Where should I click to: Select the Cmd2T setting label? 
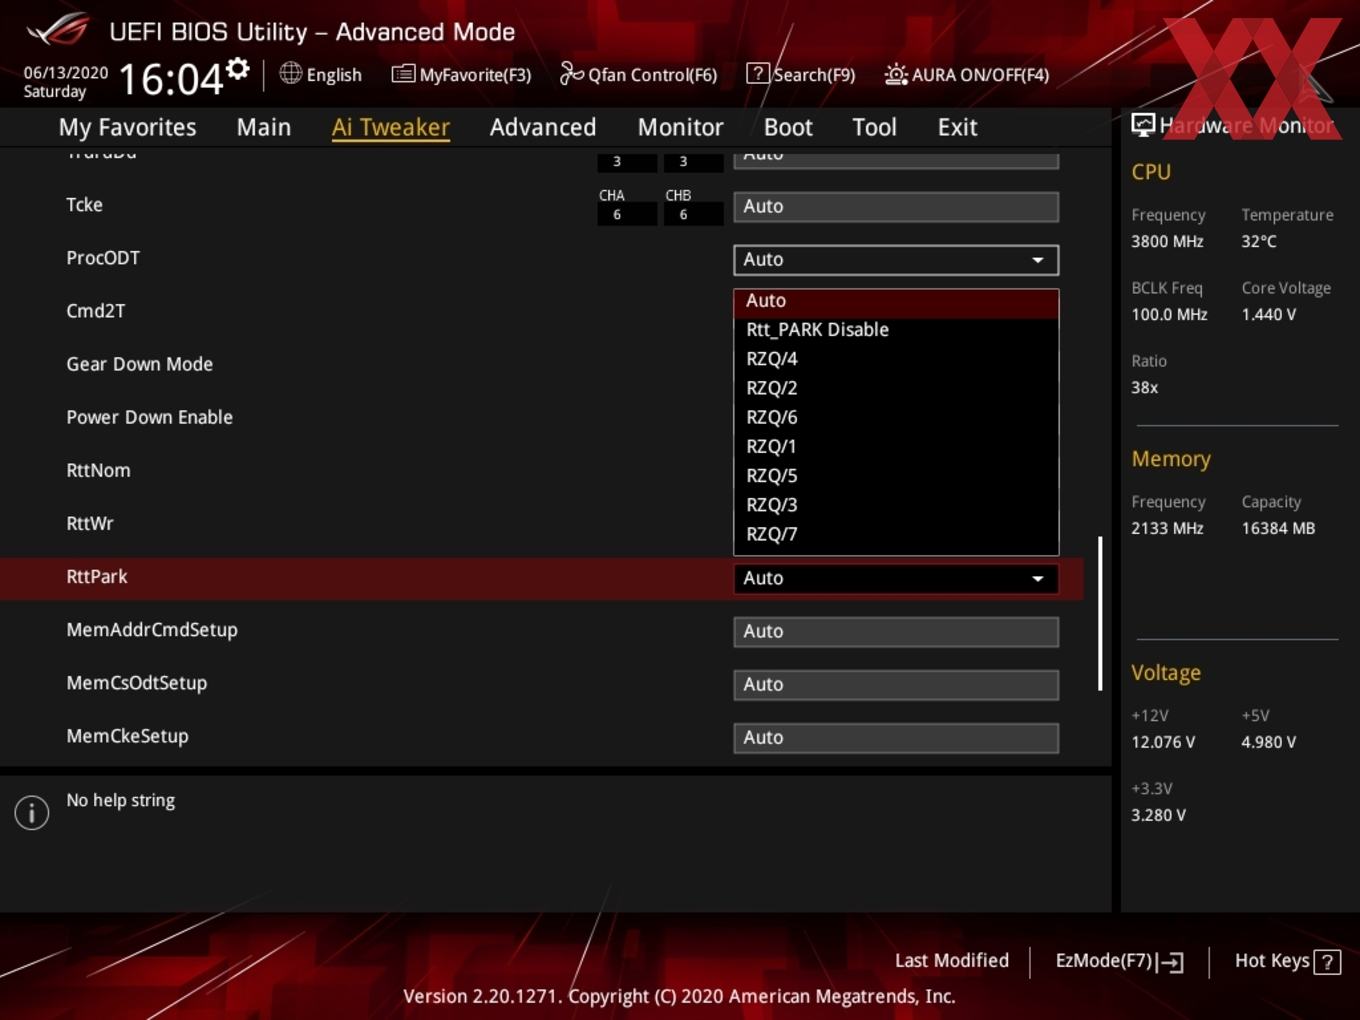[x=96, y=311]
